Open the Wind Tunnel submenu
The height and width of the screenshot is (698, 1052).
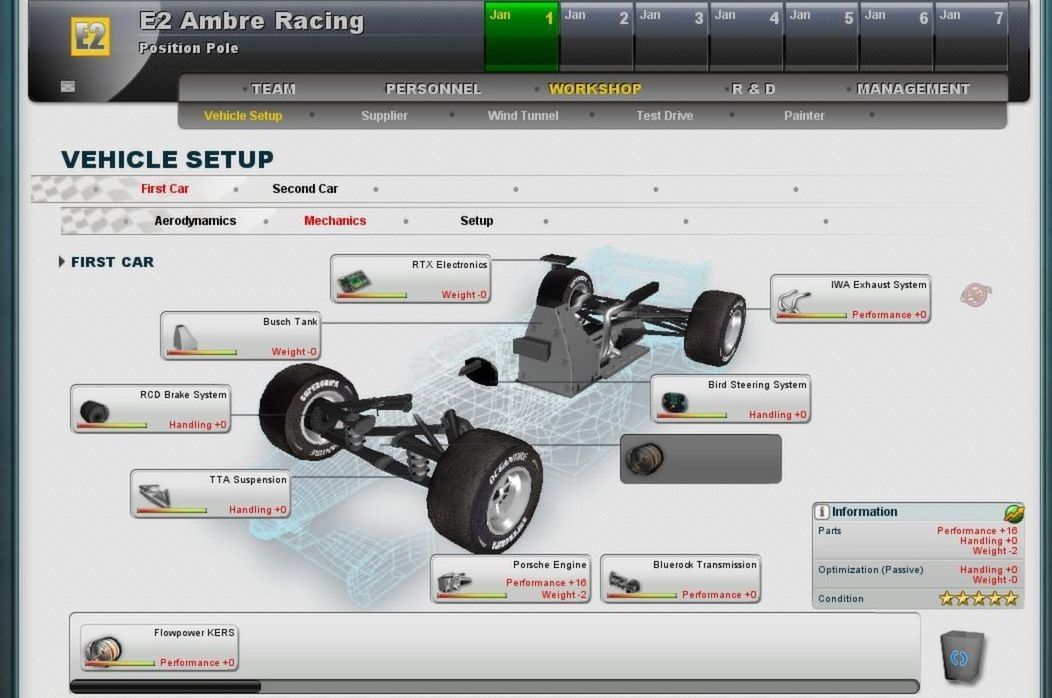point(523,116)
